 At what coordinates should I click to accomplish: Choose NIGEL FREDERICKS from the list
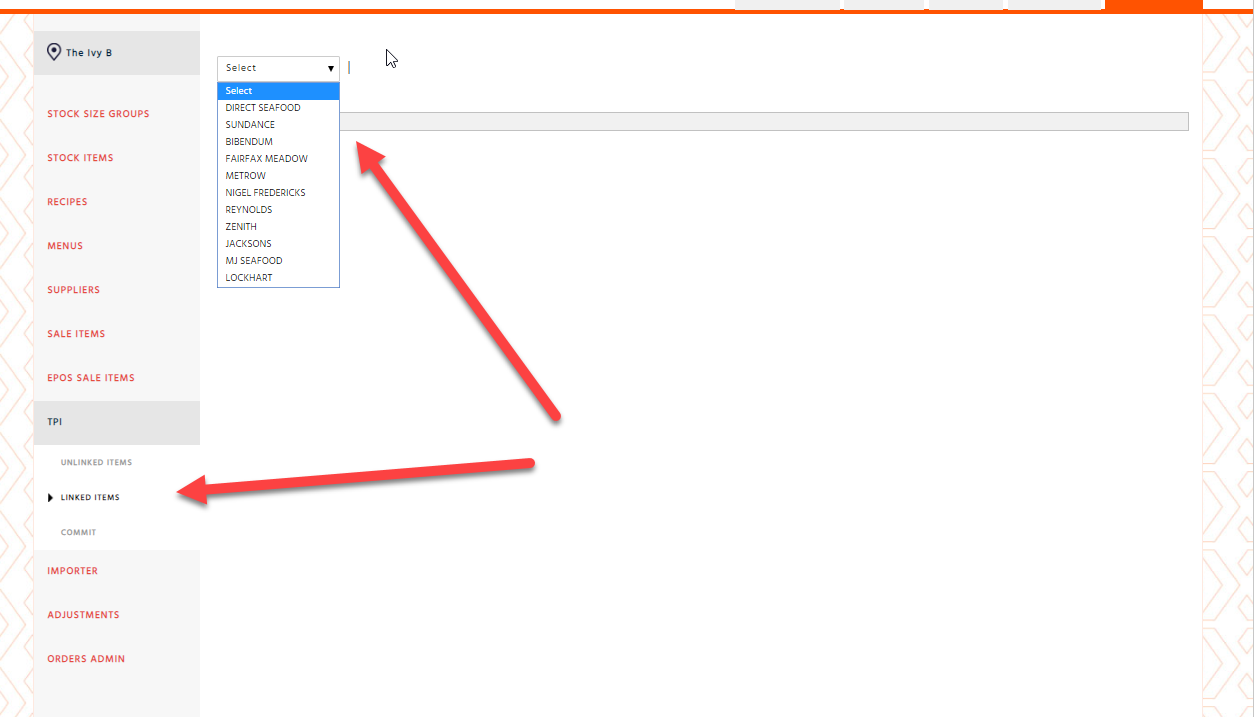278,193
